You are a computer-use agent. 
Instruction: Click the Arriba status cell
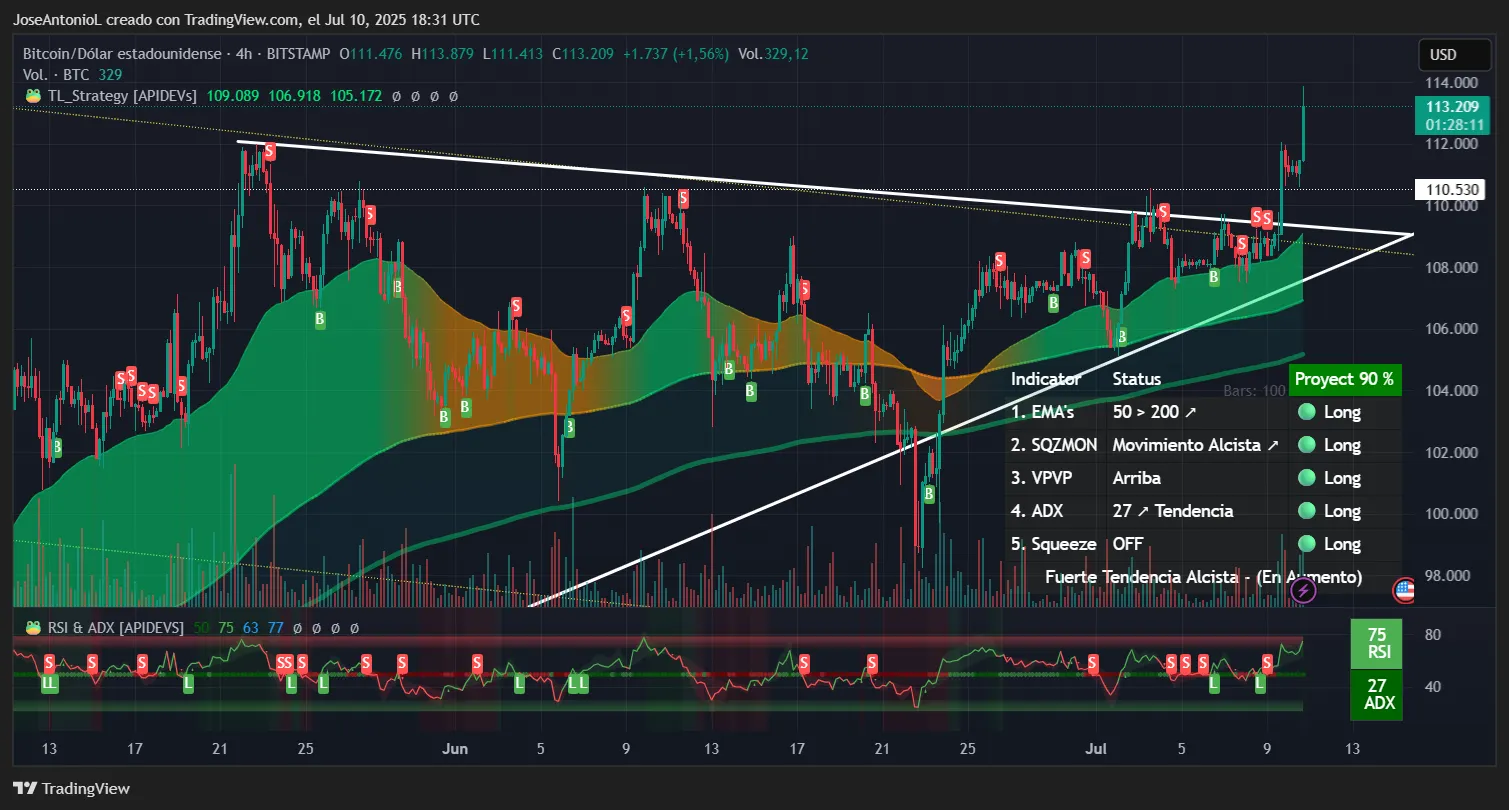1137,478
